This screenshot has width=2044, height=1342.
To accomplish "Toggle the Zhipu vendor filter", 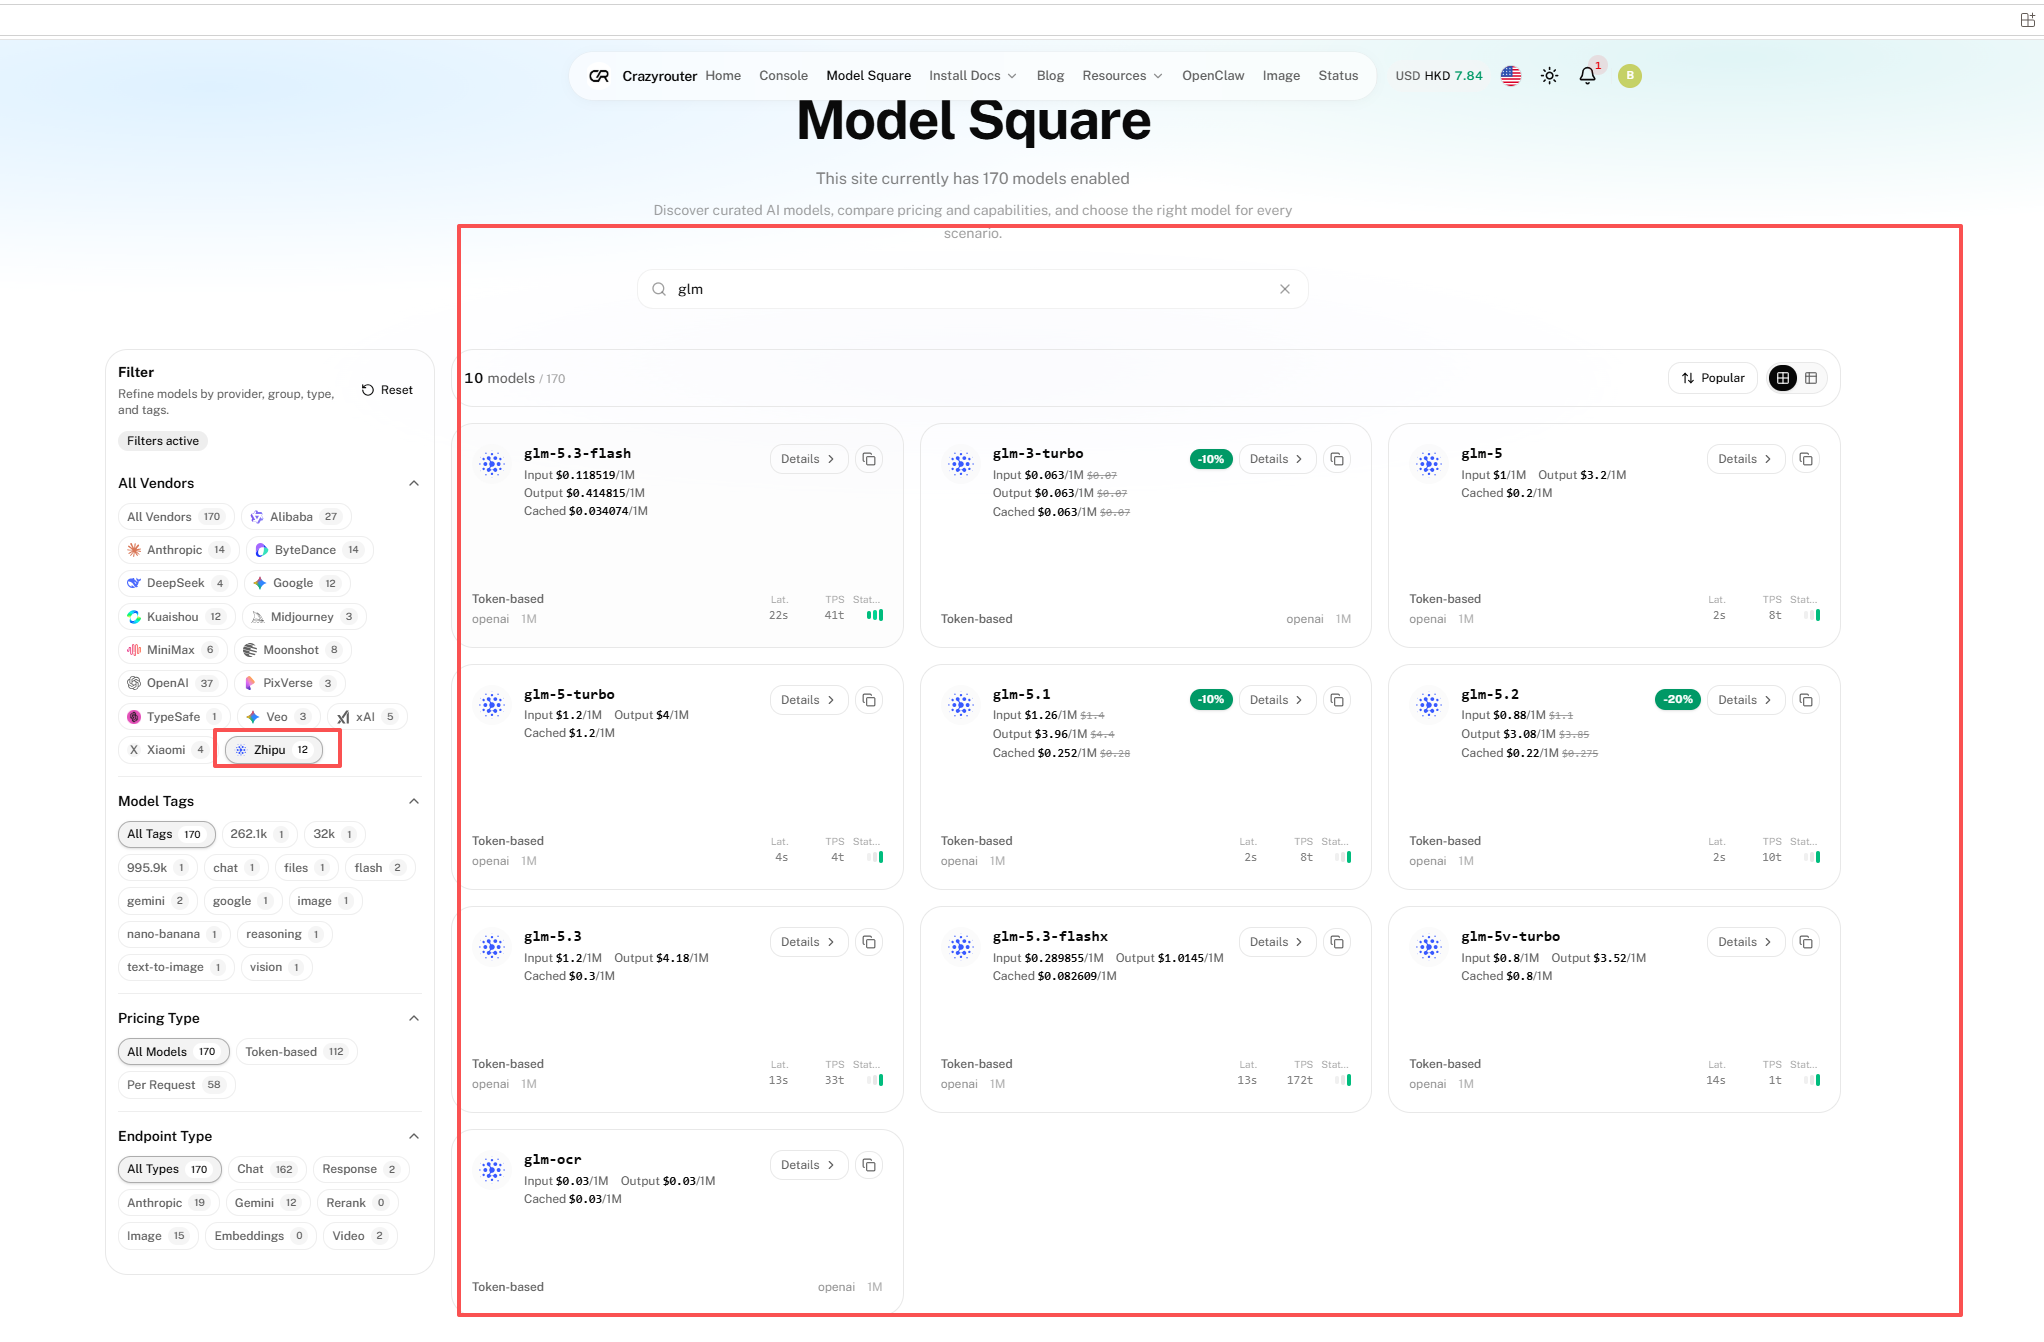I will point(274,750).
